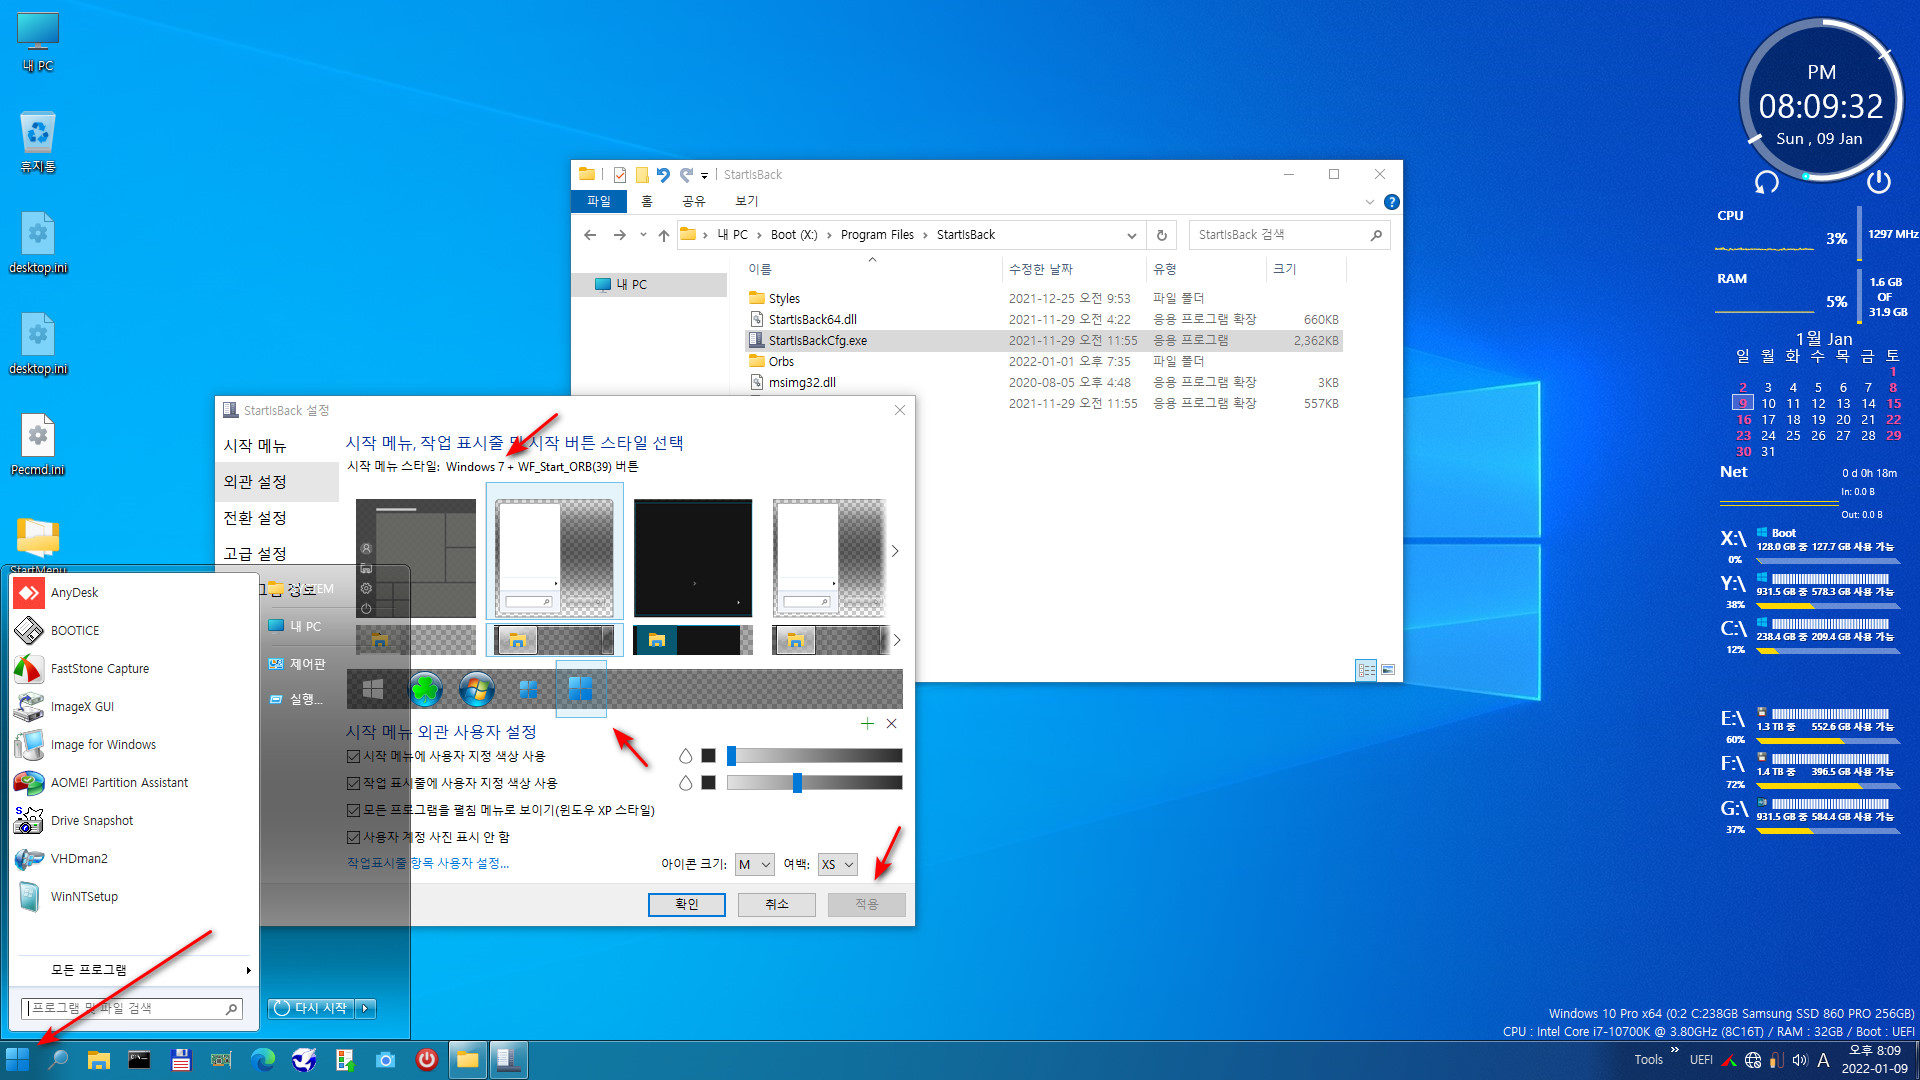This screenshot has height=1080, width=1920.
Task: Open command prompt from taskbar
Action: [x=139, y=1059]
